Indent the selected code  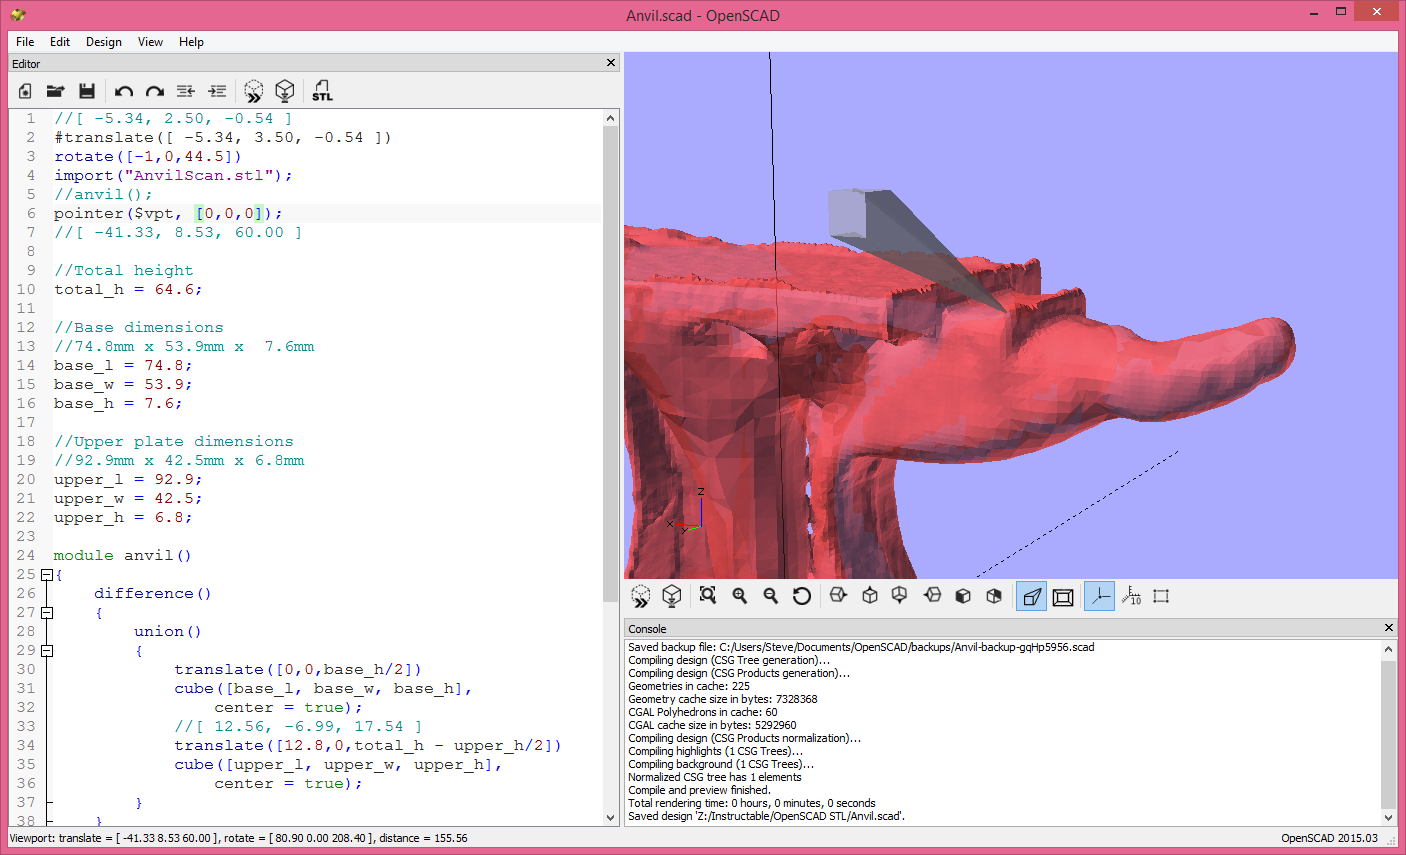click(217, 91)
